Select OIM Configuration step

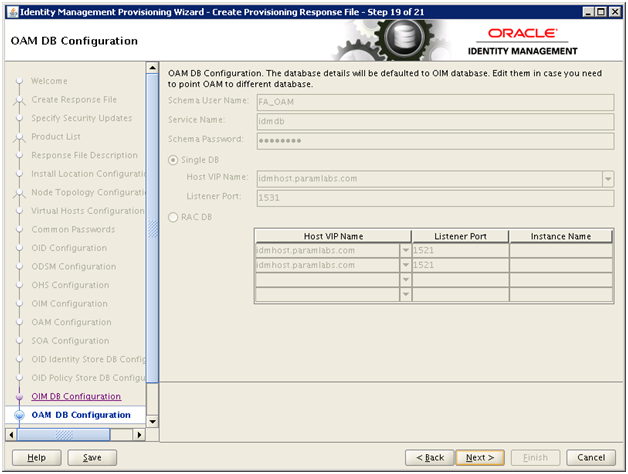(69, 304)
